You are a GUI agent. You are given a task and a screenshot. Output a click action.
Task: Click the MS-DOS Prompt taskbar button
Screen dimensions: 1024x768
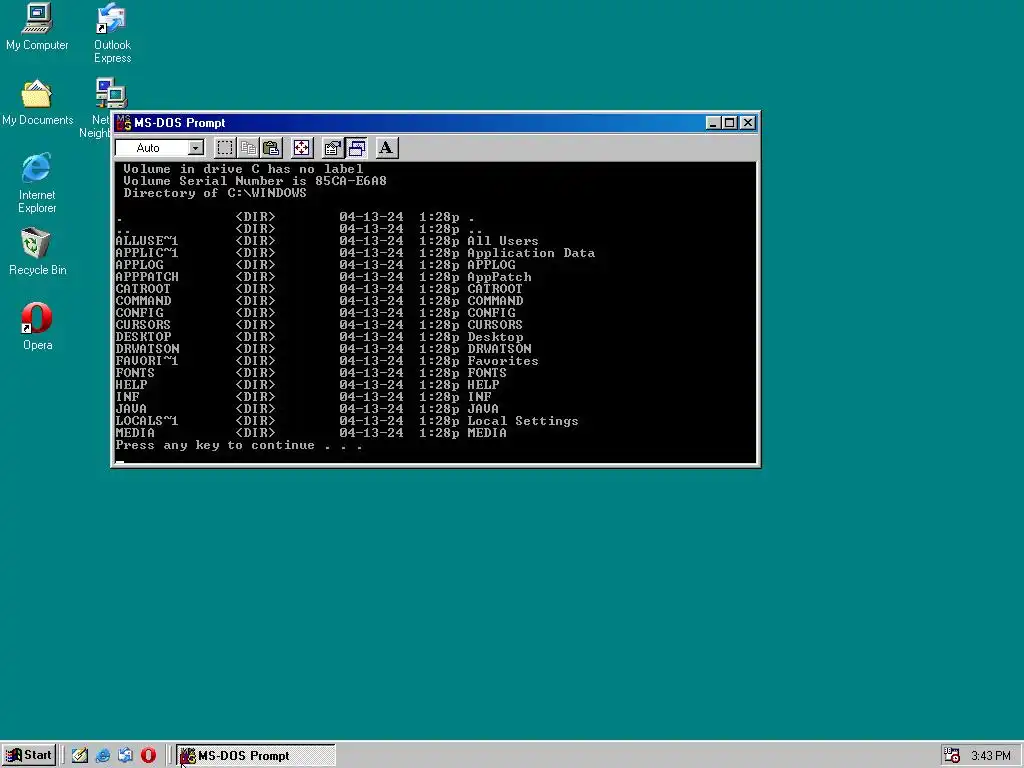click(255, 756)
